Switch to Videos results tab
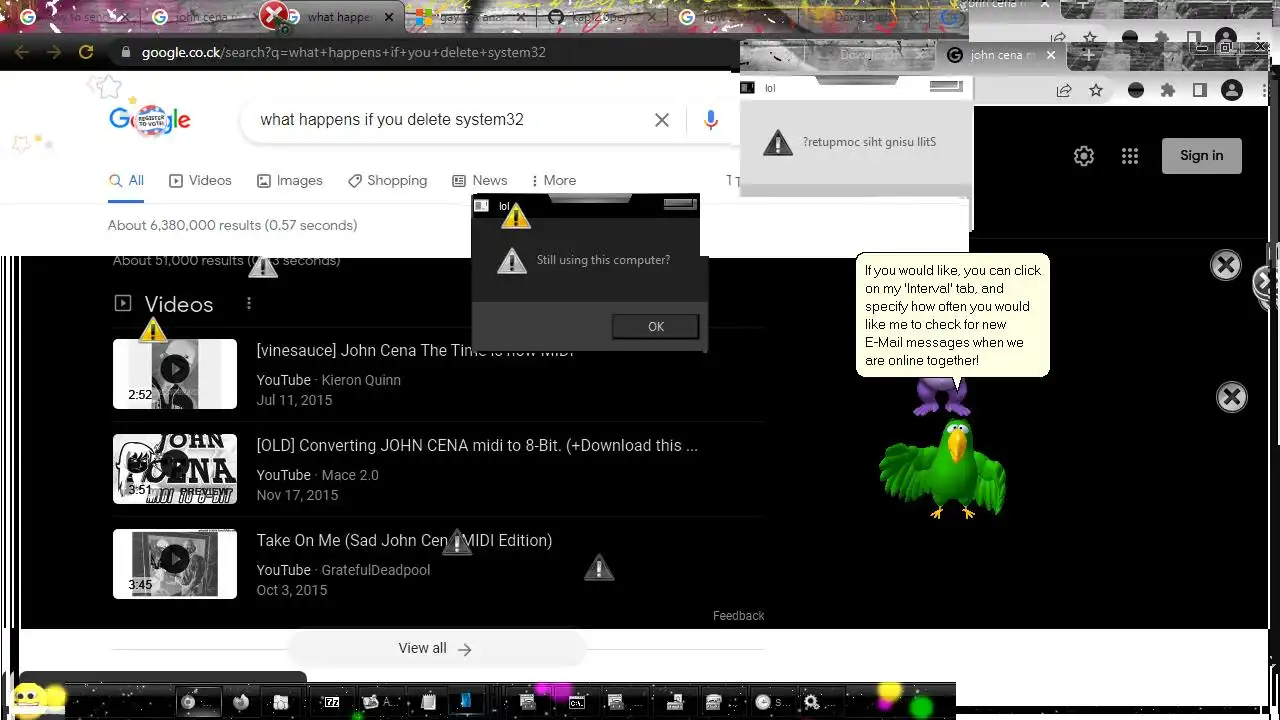 (x=200, y=181)
